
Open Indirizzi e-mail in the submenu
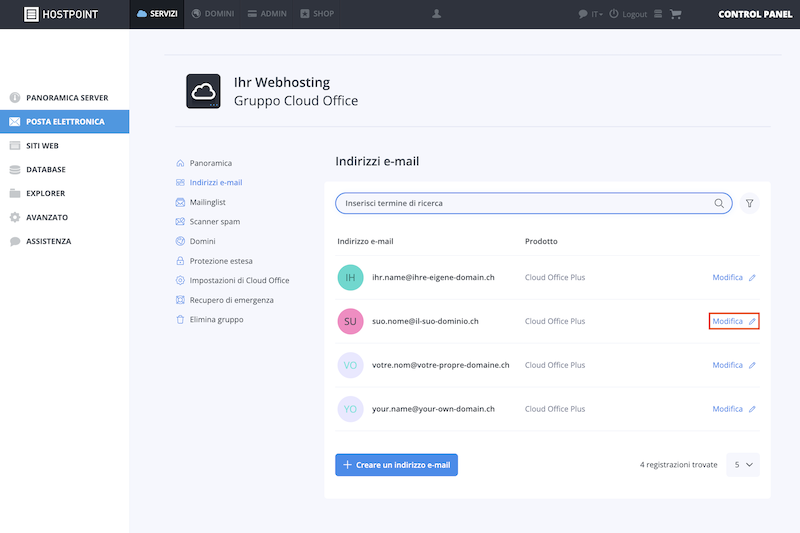pyautogui.click(x=209, y=183)
